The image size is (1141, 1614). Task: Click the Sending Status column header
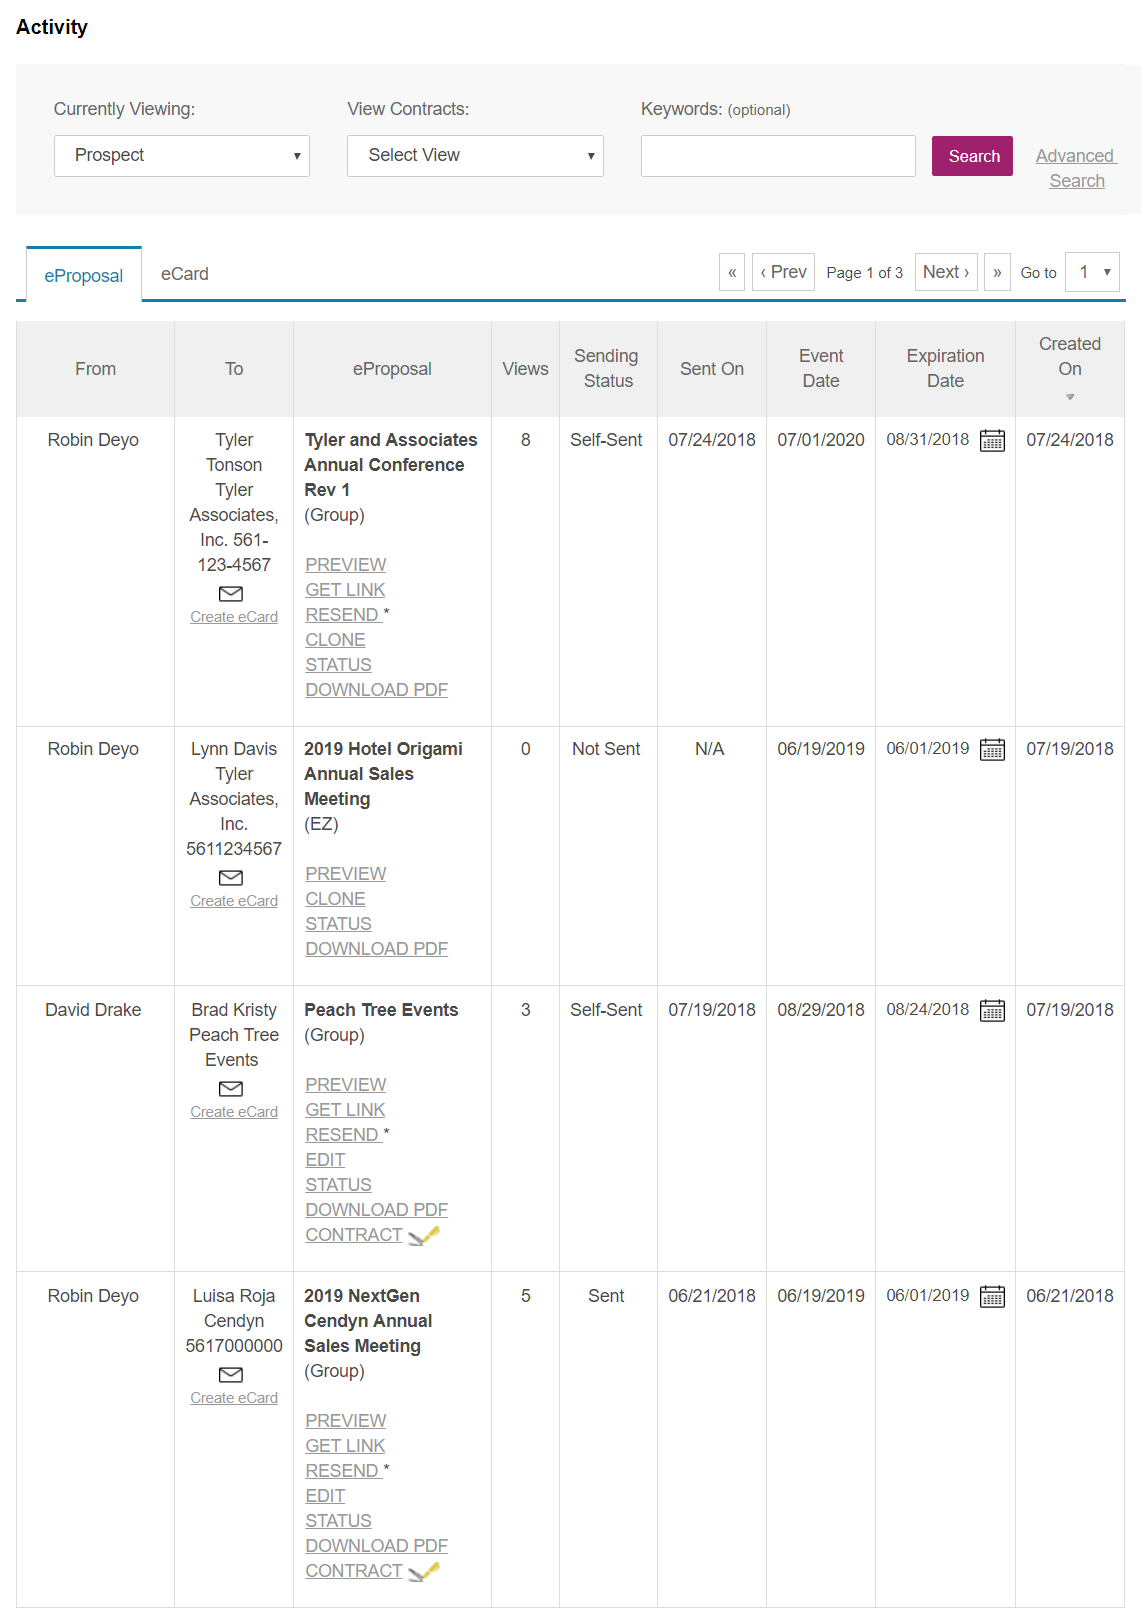(607, 369)
